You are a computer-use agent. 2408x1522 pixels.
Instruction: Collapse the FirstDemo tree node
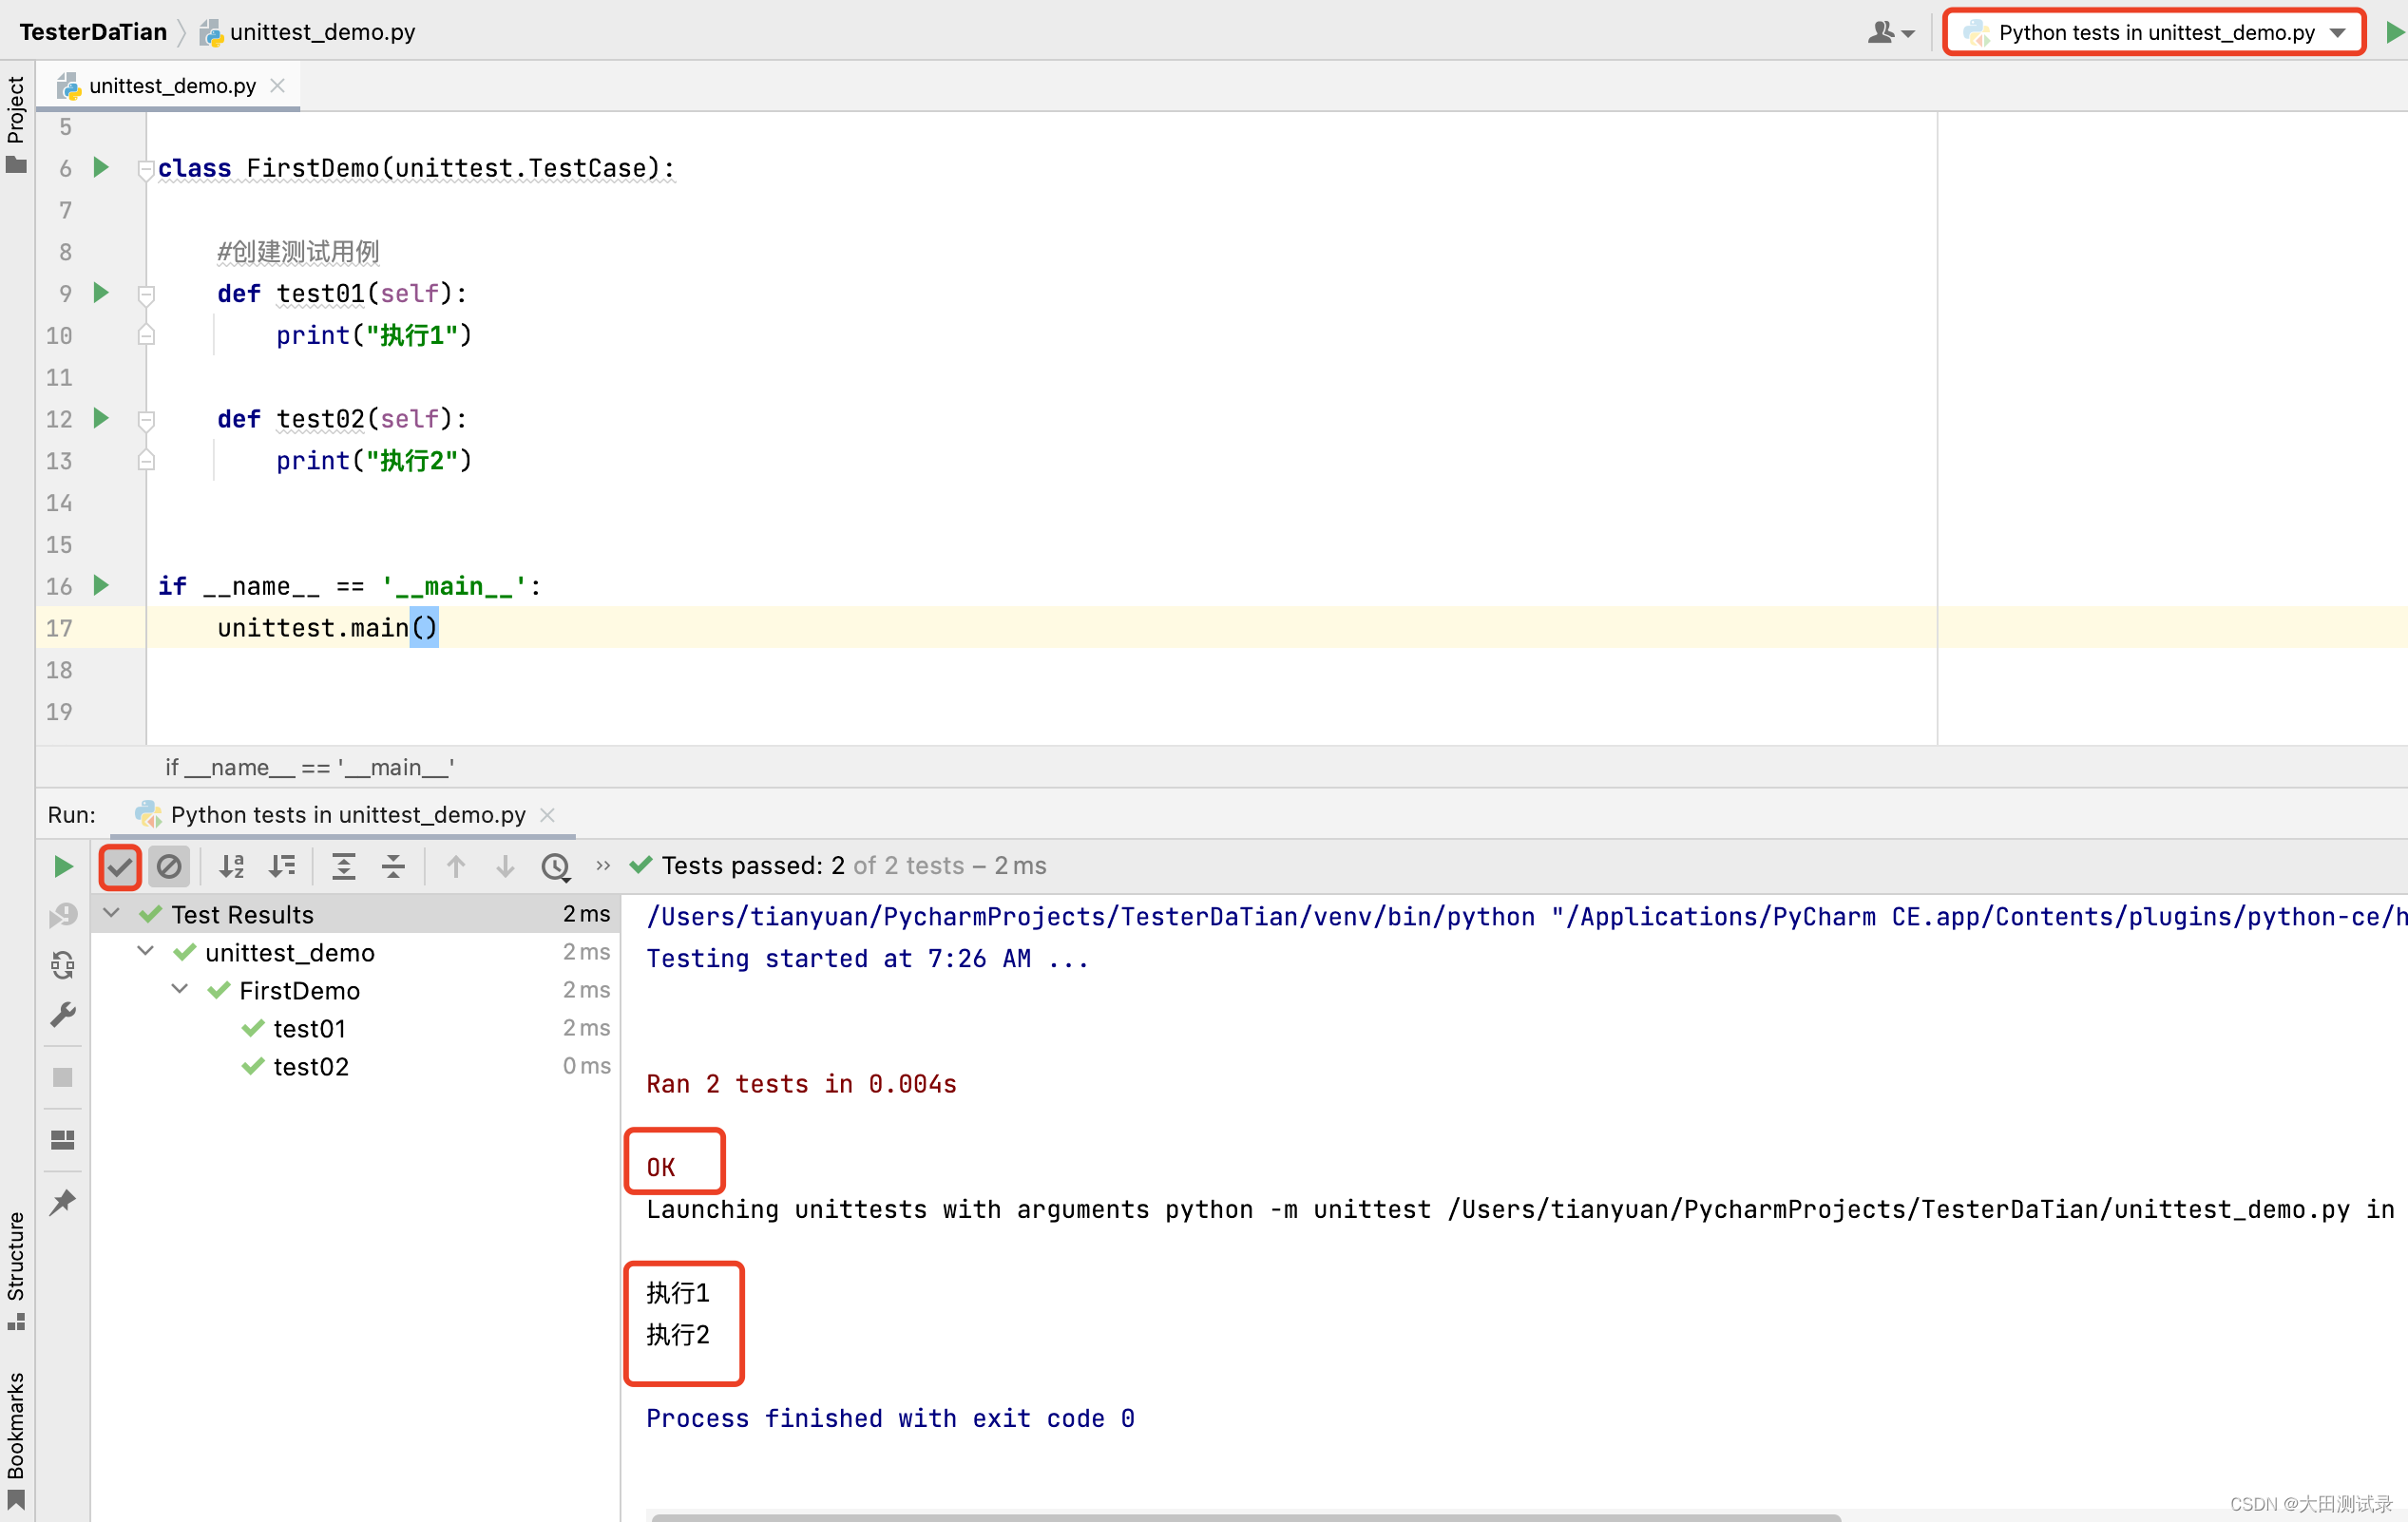(x=180, y=990)
